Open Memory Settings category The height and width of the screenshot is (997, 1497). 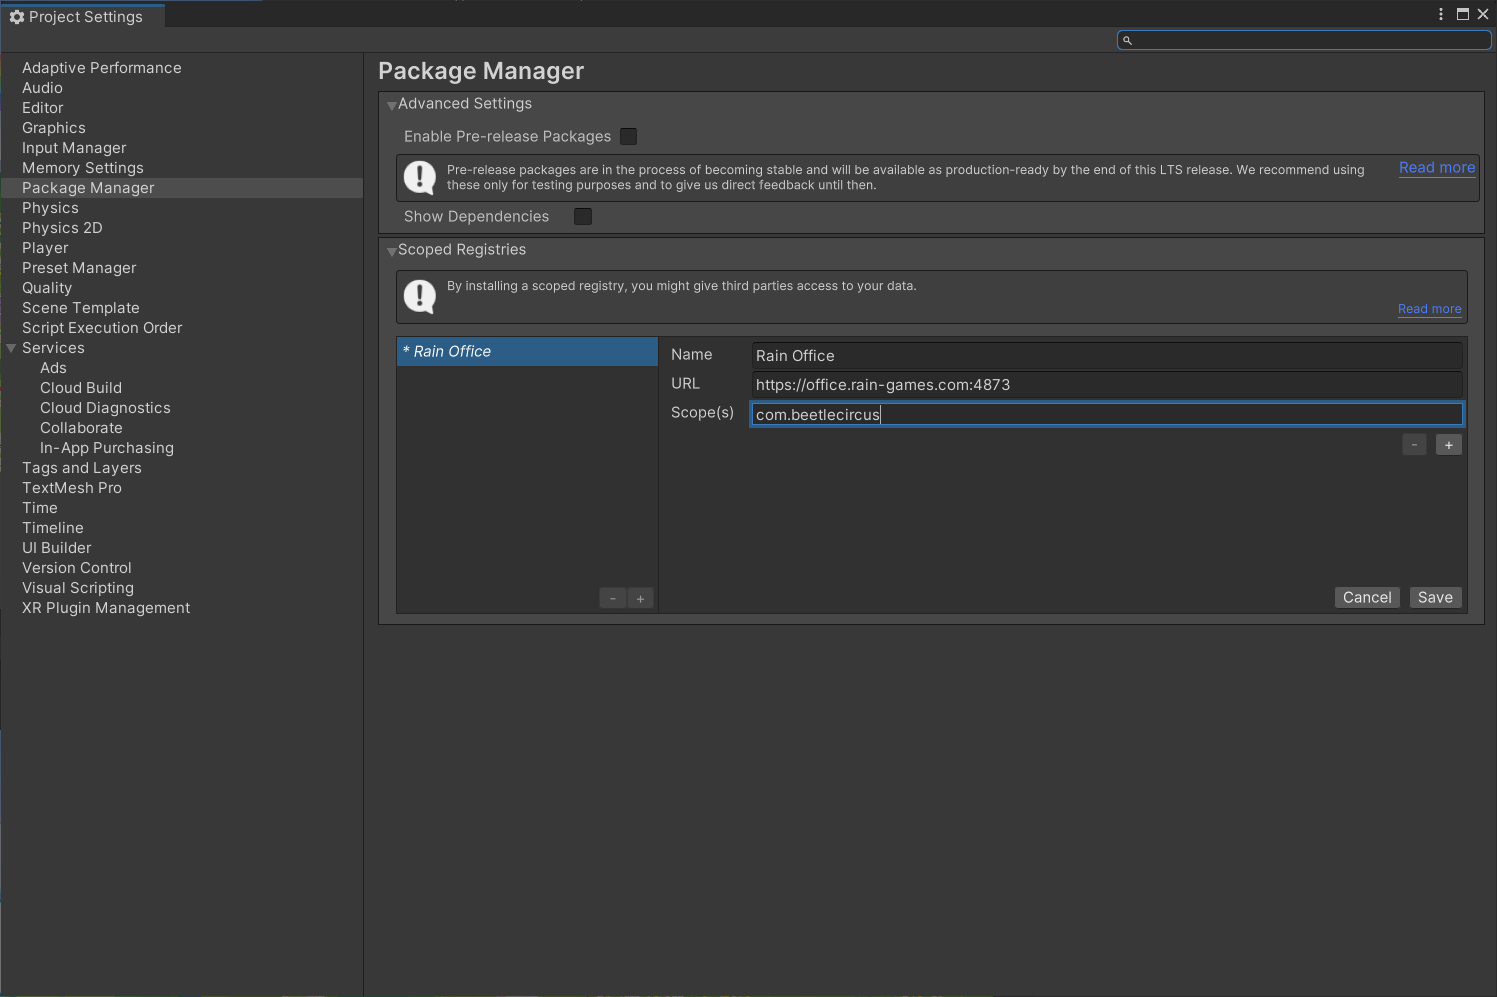click(x=83, y=168)
